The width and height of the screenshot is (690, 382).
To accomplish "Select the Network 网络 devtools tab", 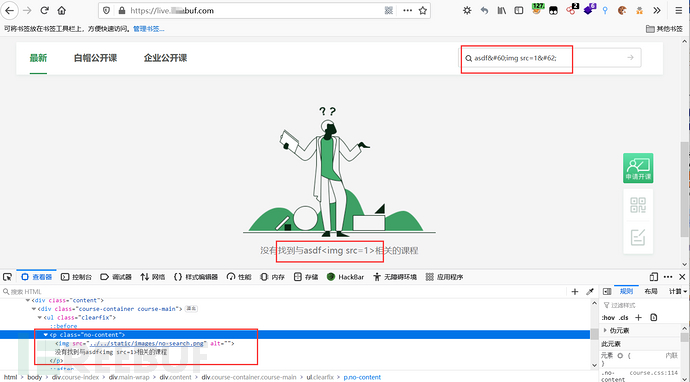I will [153, 277].
